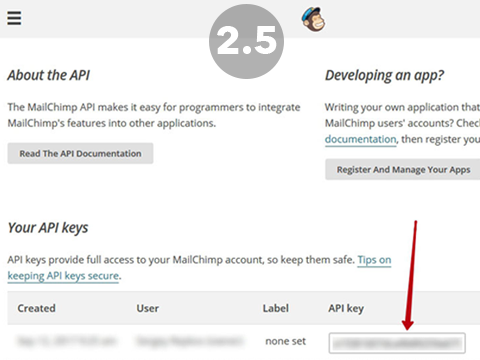The width and height of the screenshot is (480, 360).
Task: Select the API key text field
Action: pos(397,343)
